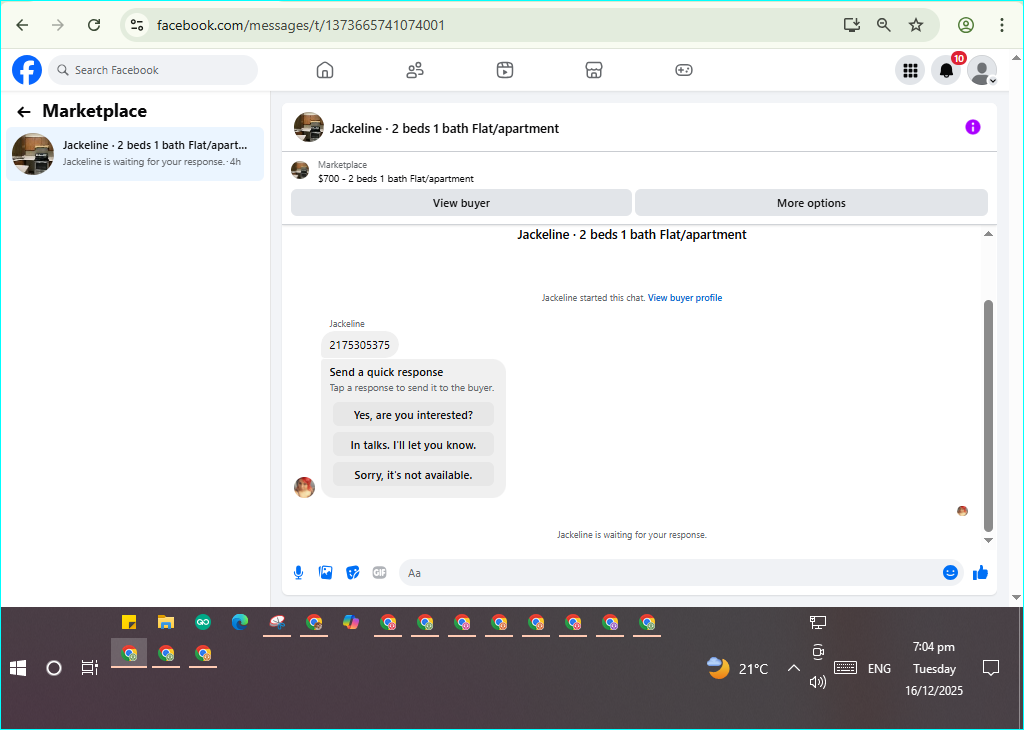Open the View buyer profile link
The width and height of the screenshot is (1024, 730).
click(684, 298)
